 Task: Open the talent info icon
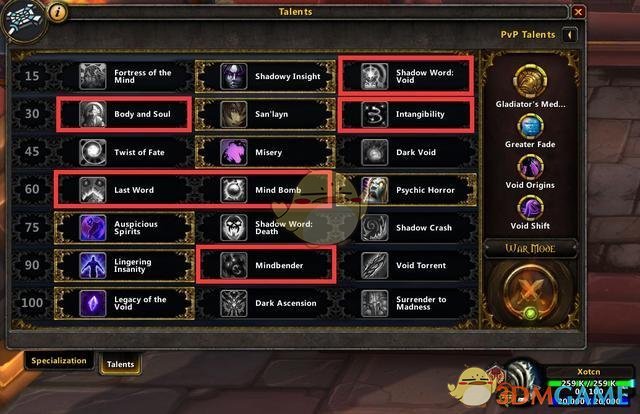(58, 12)
